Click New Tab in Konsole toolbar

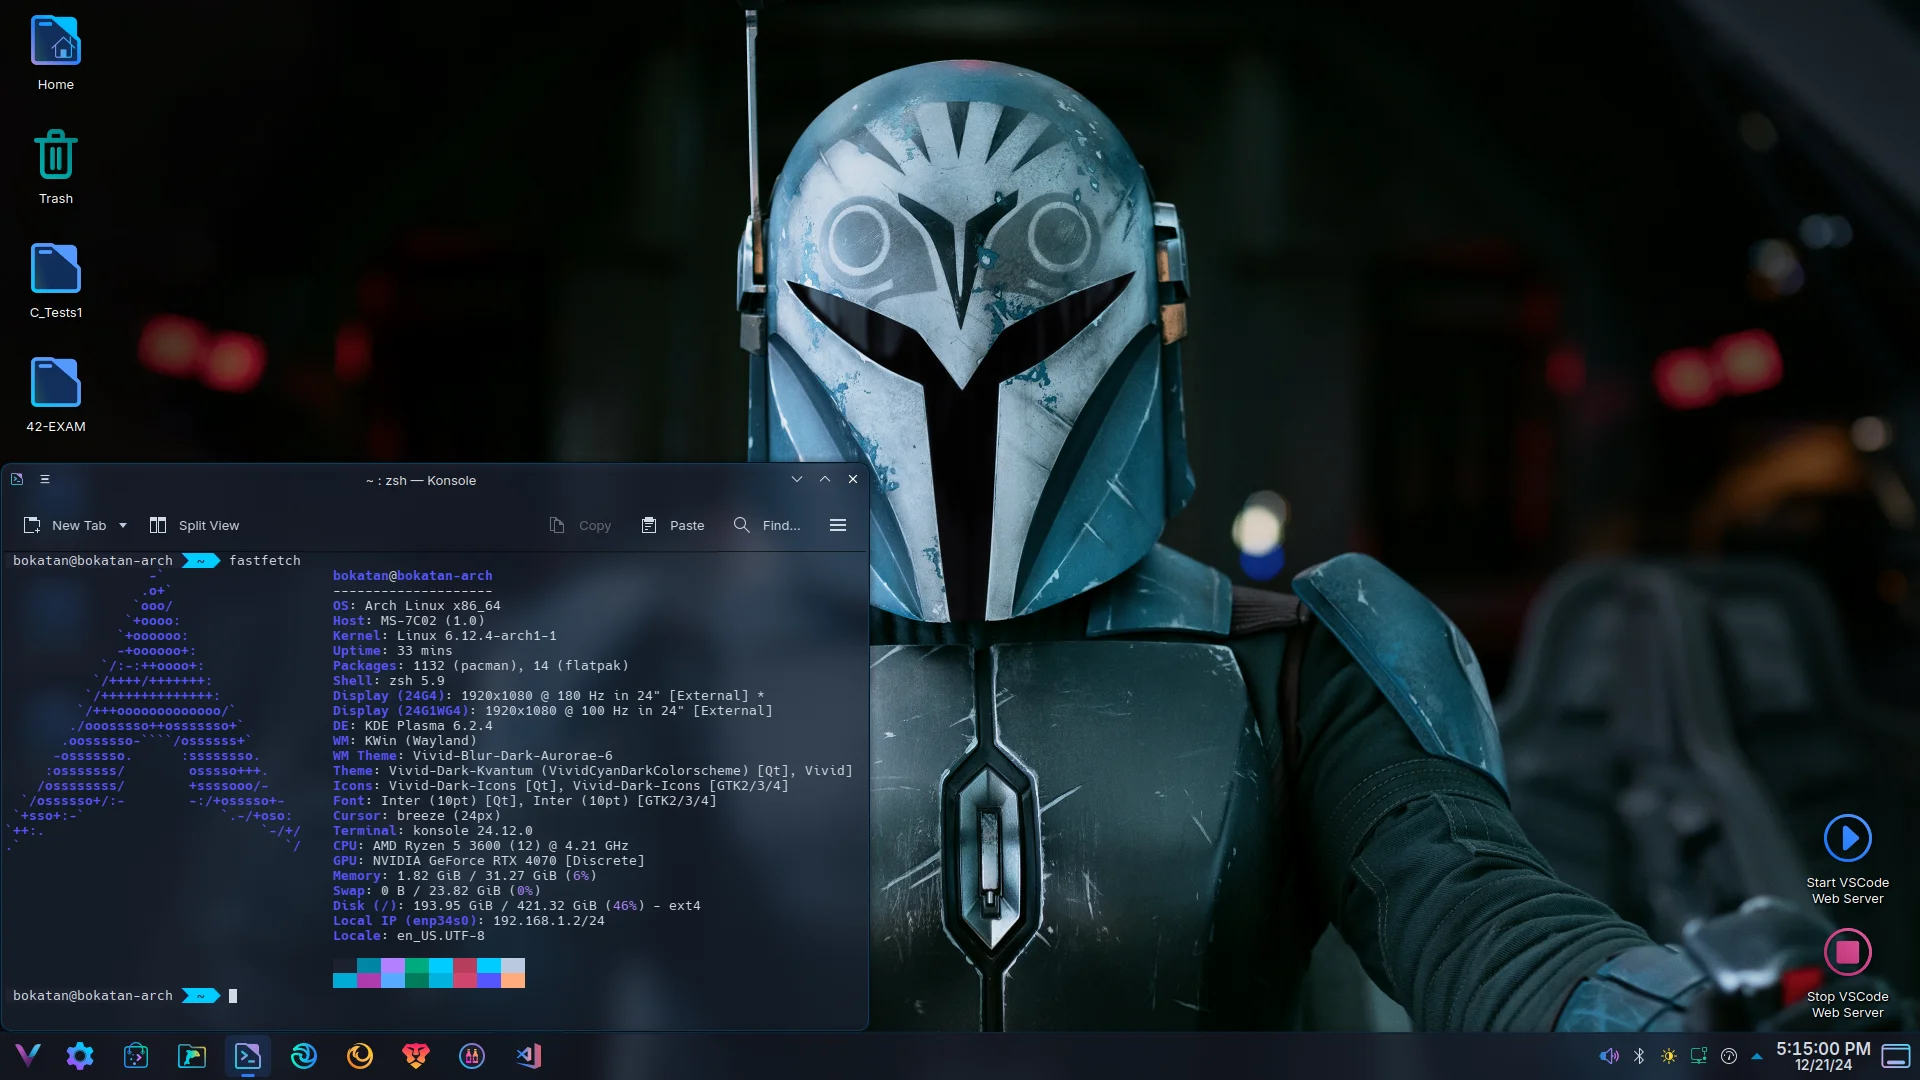(x=65, y=525)
